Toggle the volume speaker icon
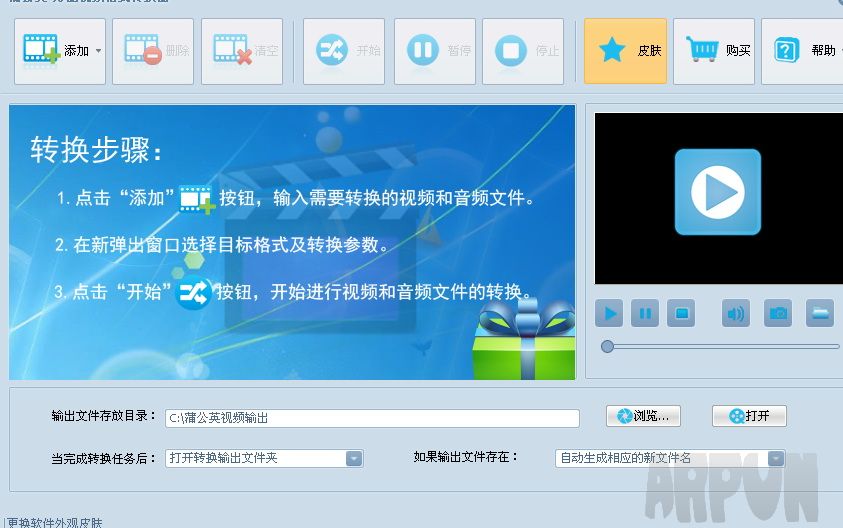The image size is (843, 528). pyautogui.click(x=736, y=313)
